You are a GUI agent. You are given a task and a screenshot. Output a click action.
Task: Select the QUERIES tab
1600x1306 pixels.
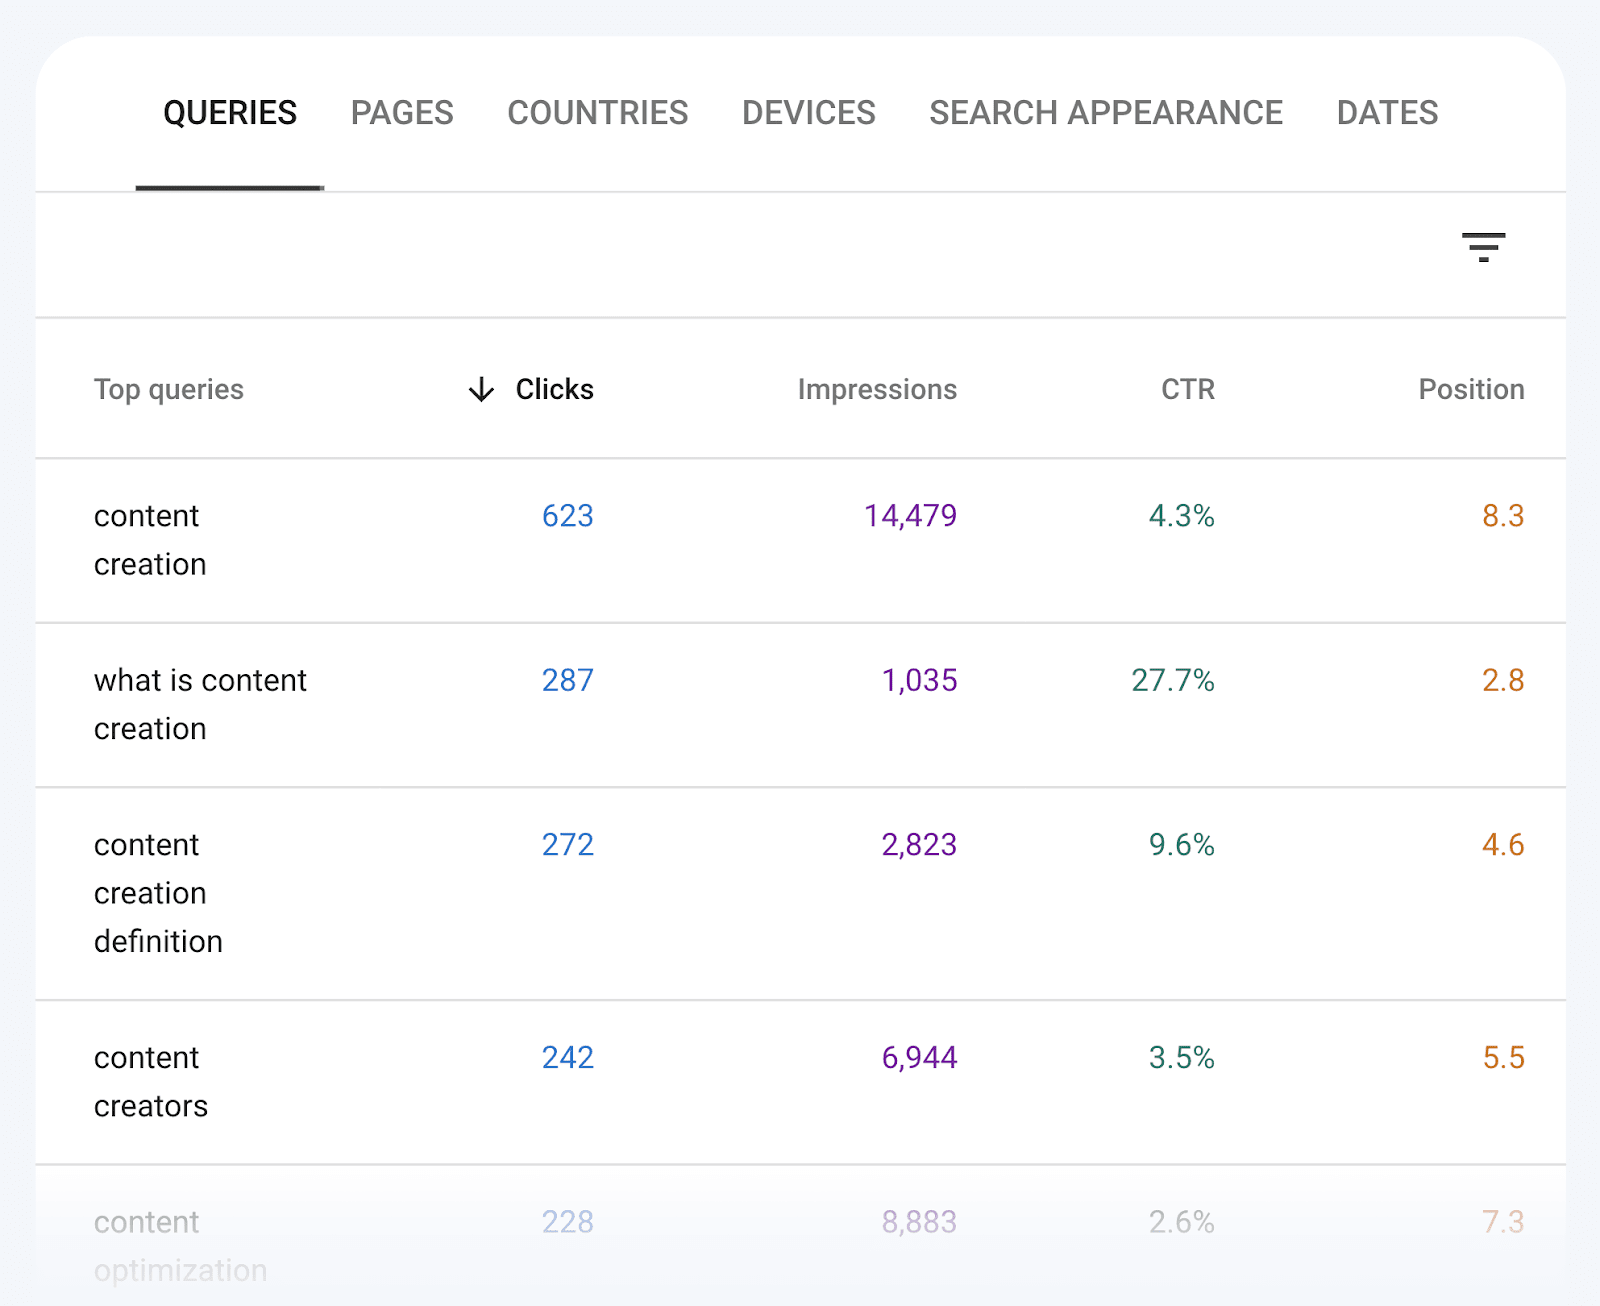[x=231, y=113]
